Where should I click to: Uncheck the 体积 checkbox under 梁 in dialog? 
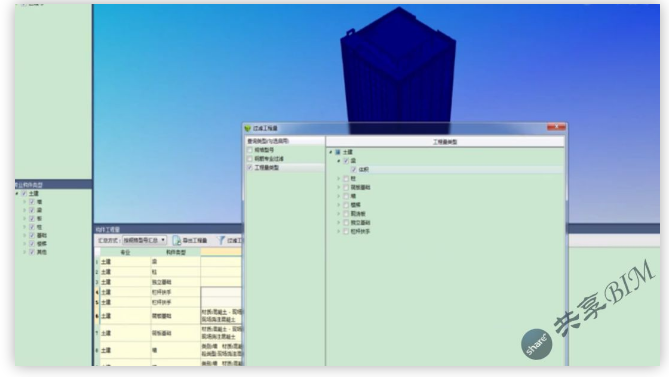click(354, 170)
